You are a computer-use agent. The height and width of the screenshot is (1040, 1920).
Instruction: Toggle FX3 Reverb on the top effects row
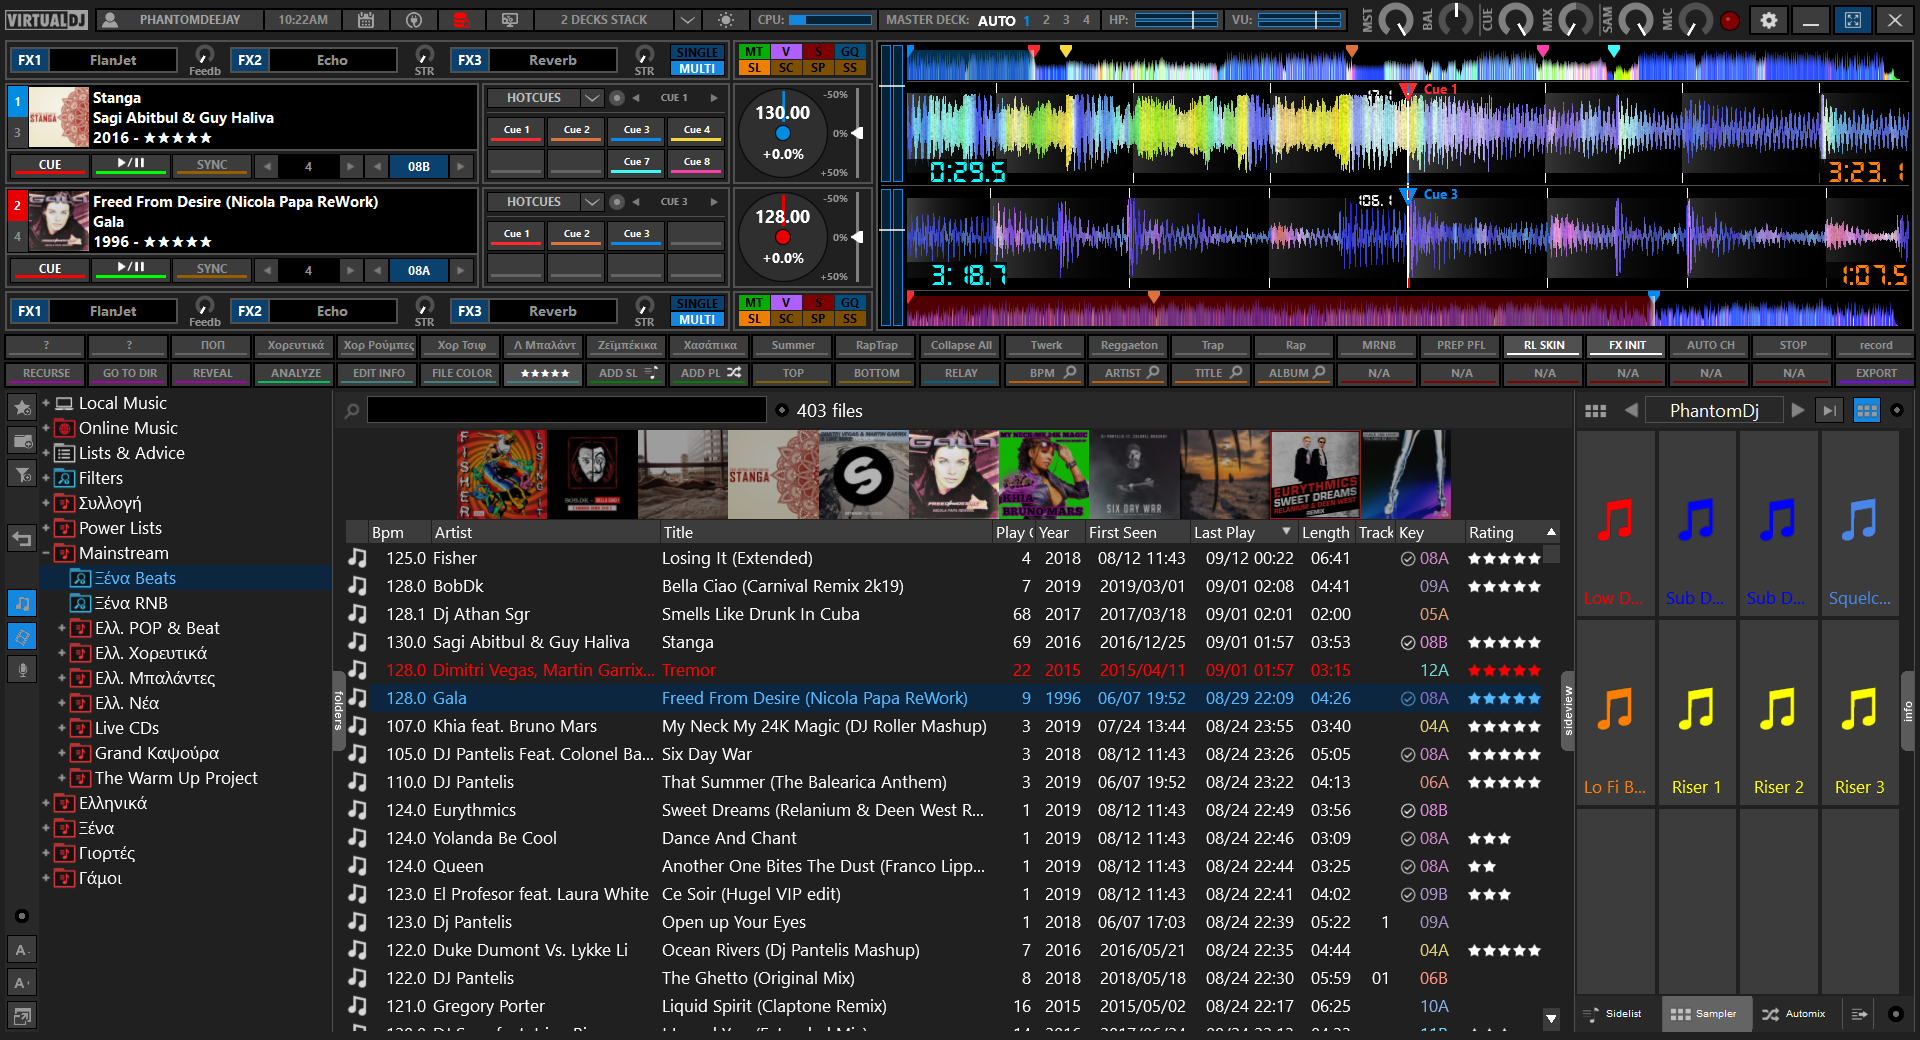tap(469, 60)
